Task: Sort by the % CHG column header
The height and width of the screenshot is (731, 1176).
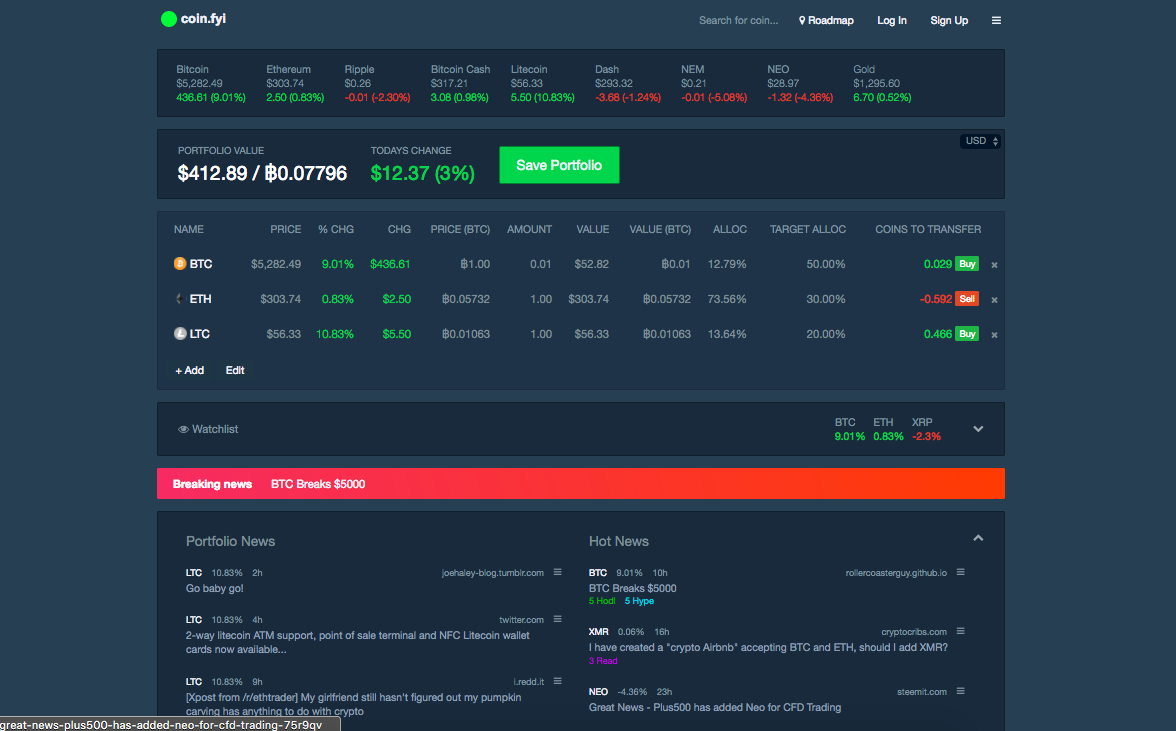Action: 335,229
